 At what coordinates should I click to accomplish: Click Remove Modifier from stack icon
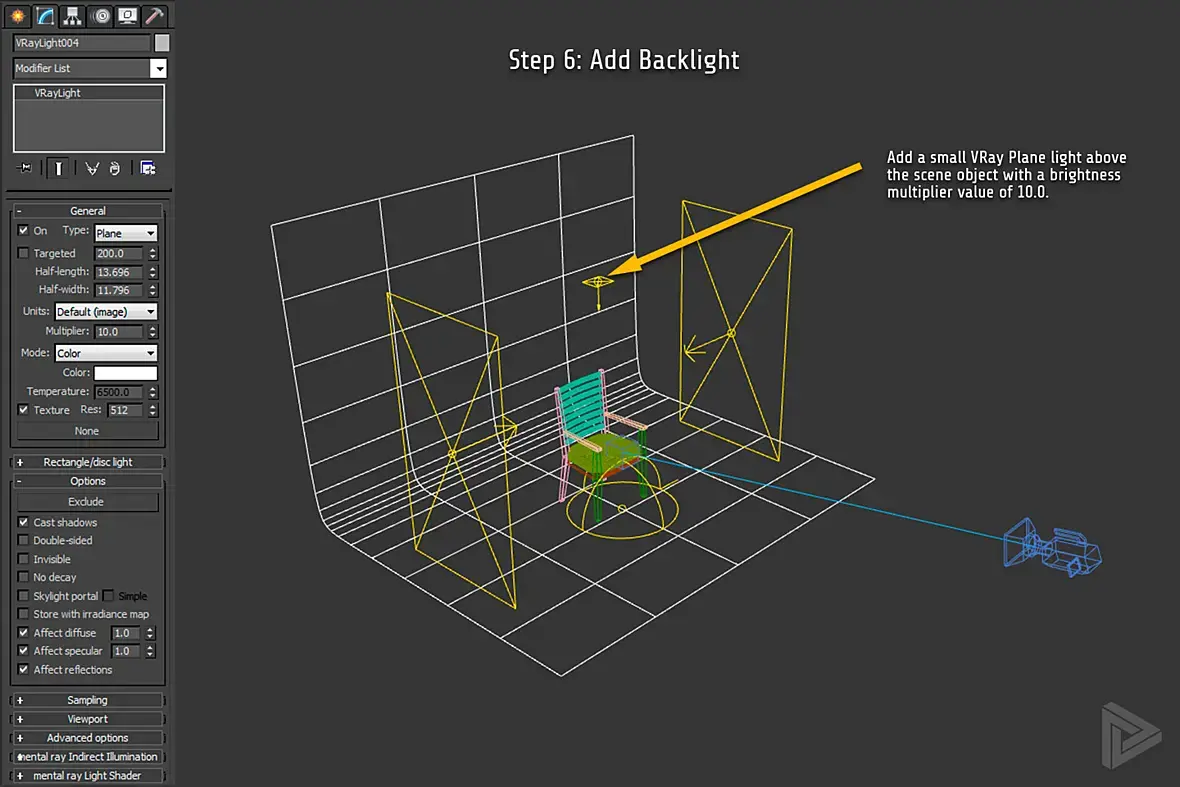click(114, 168)
